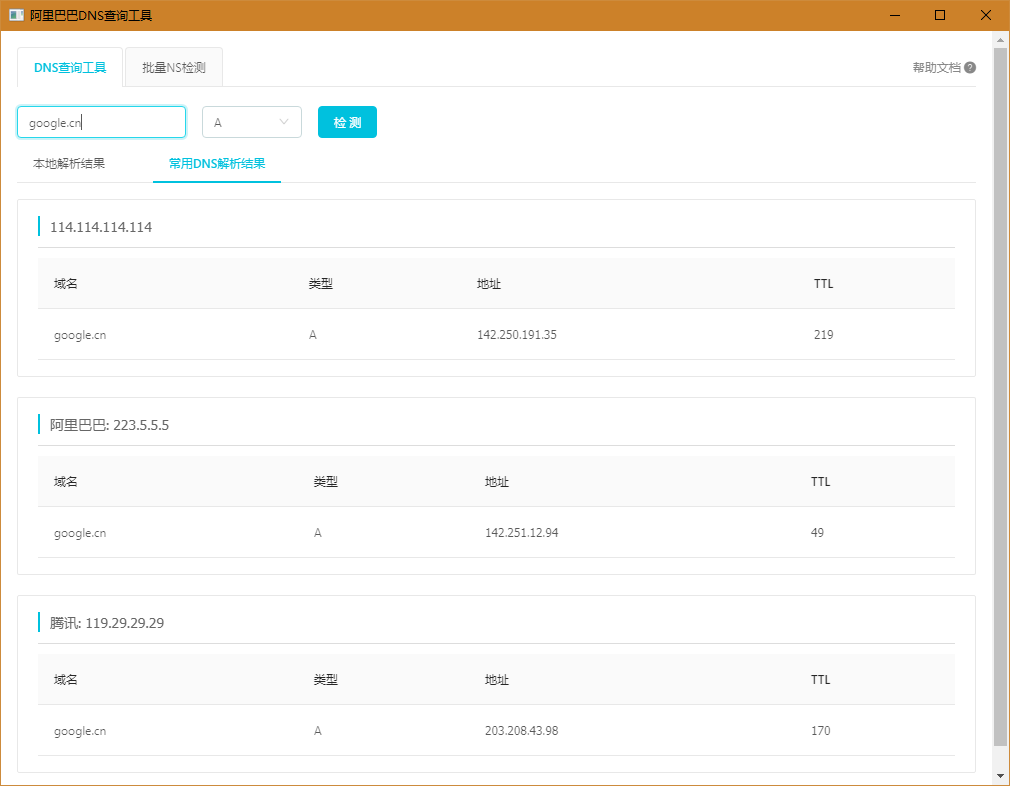Screen dimensions: 1010x786
Task: Switch to the DNS查询工具 tab
Action: pos(70,68)
